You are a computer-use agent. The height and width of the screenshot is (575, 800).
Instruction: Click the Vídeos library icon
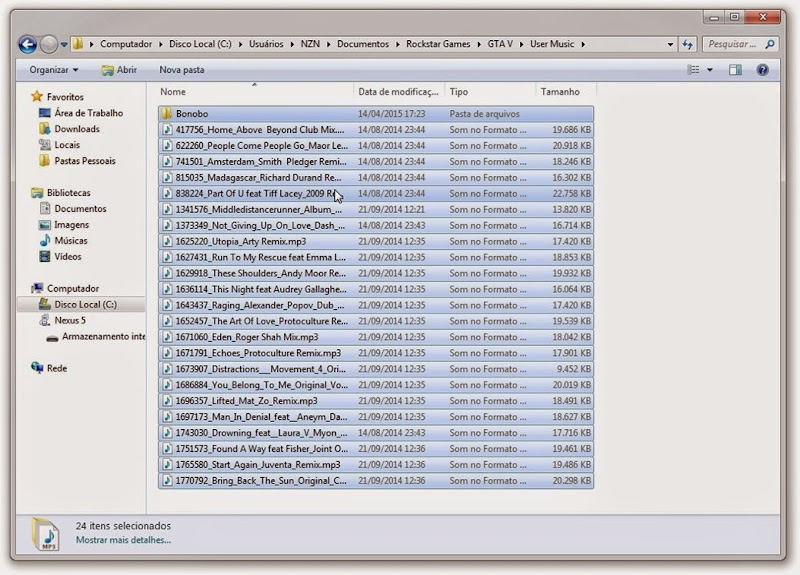(x=45, y=256)
